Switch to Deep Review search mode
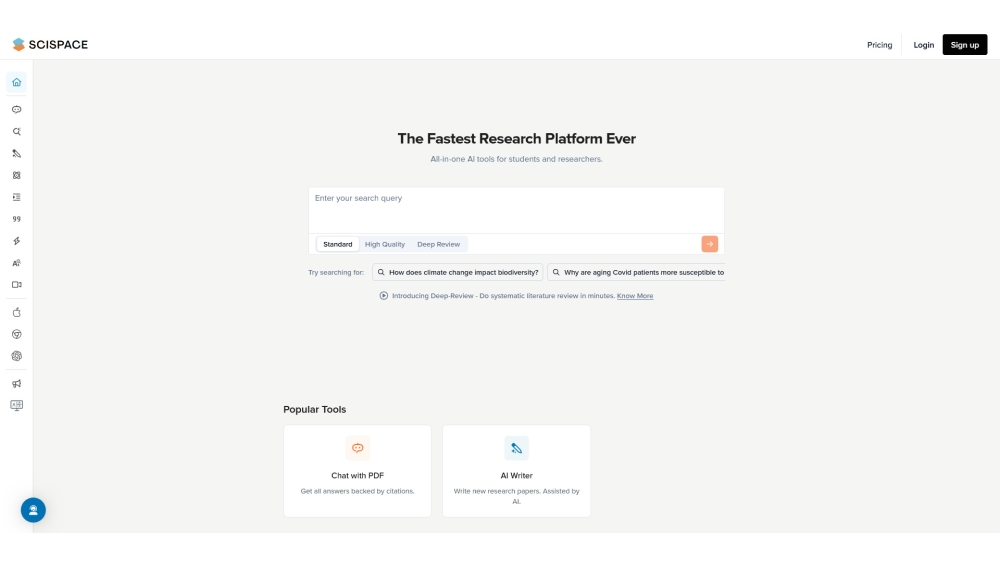Viewport: 1000px width, 563px height. click(438, 244)
